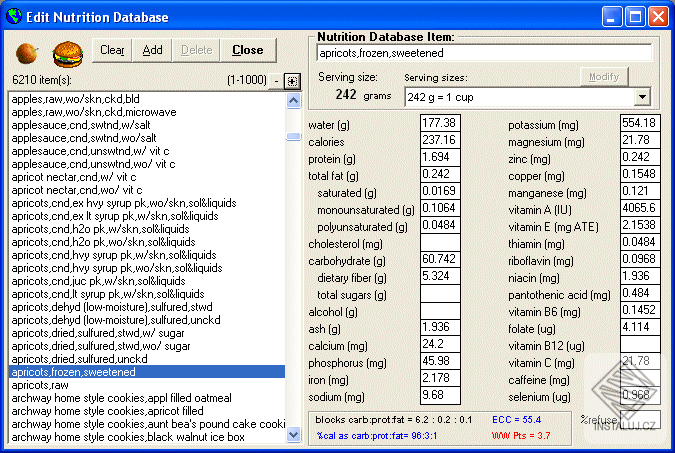Maximize the Edit Nutrition Database window
Viewport: 675px width, 453px height.
click(634, 17)
